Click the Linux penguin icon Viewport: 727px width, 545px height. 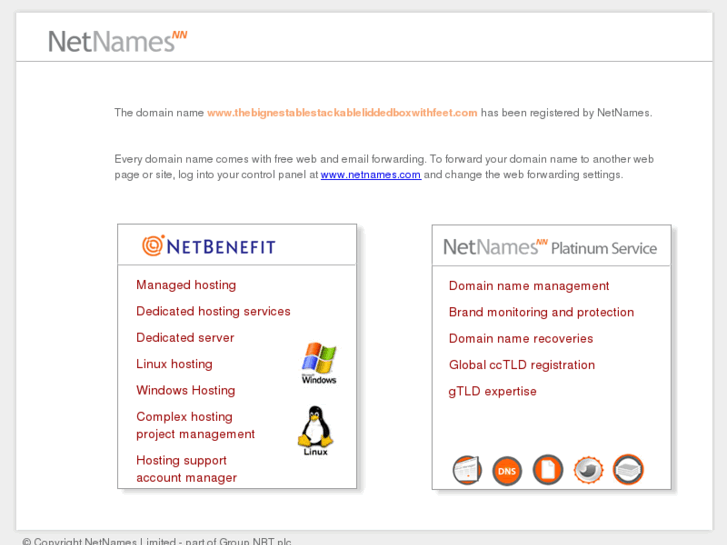pos(315,431)
